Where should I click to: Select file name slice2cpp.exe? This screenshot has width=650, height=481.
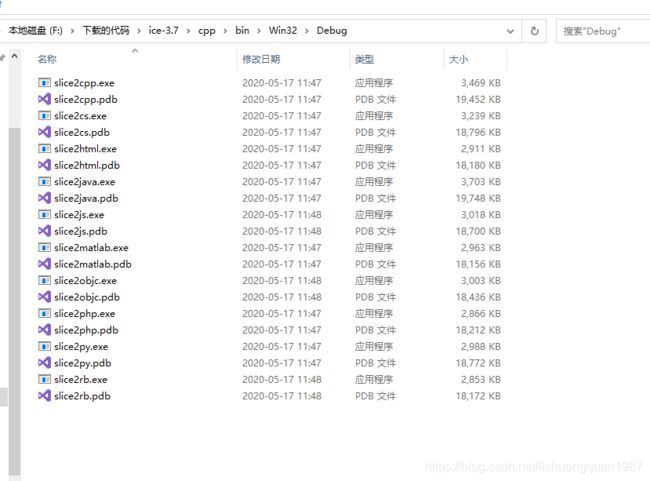point(84,83)
